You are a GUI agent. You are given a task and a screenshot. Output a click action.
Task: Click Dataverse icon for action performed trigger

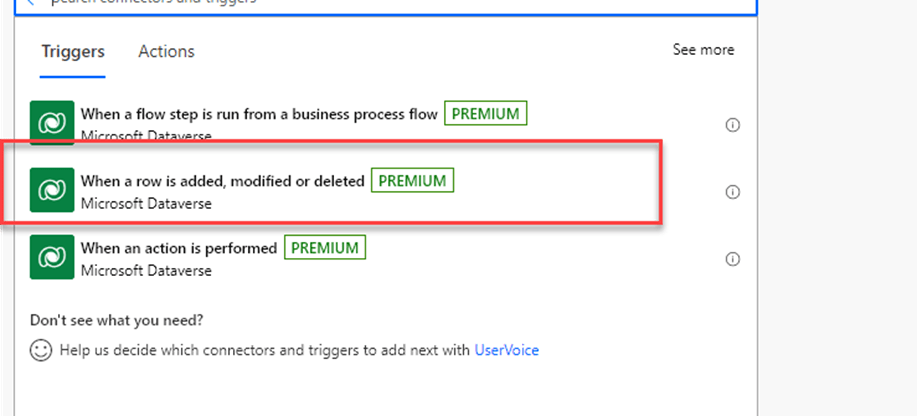point(50,257)
